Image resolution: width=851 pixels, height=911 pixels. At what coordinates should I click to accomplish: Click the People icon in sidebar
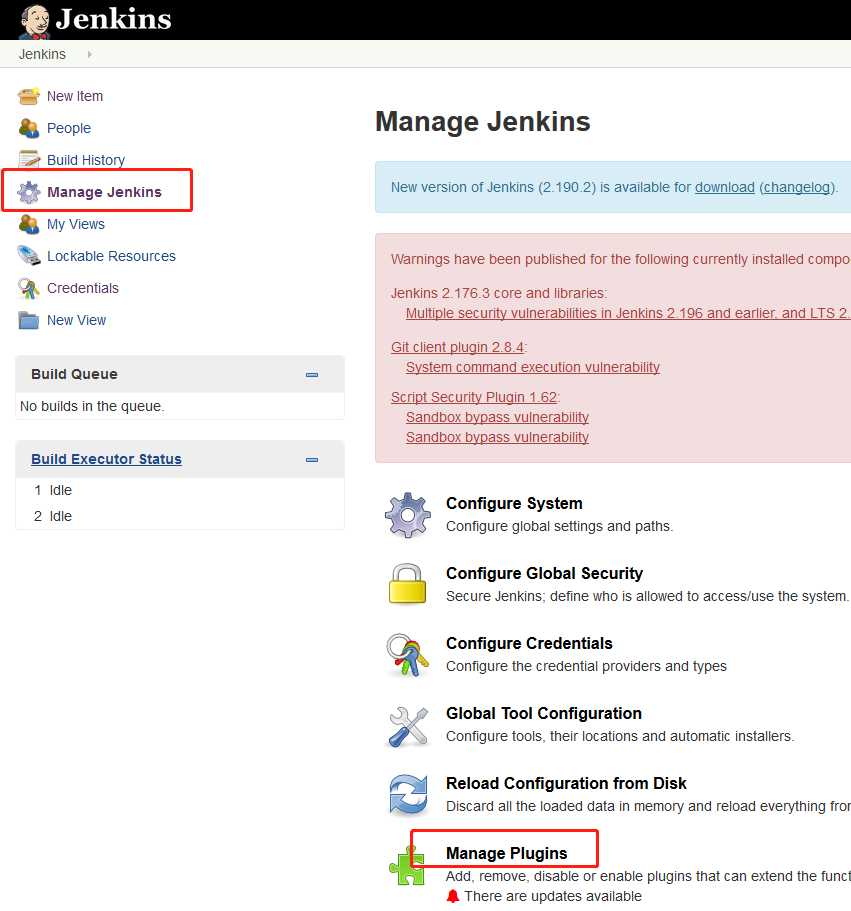[x=29, y=128]
